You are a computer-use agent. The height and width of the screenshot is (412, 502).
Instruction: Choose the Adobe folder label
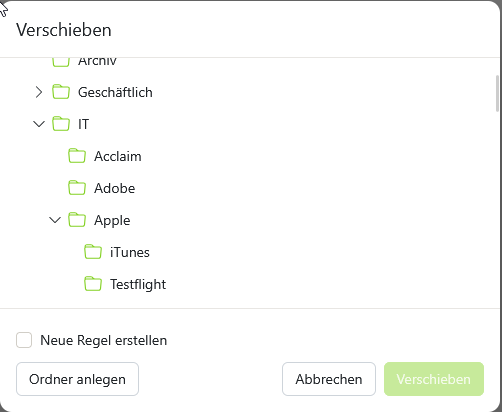[115, 188]
